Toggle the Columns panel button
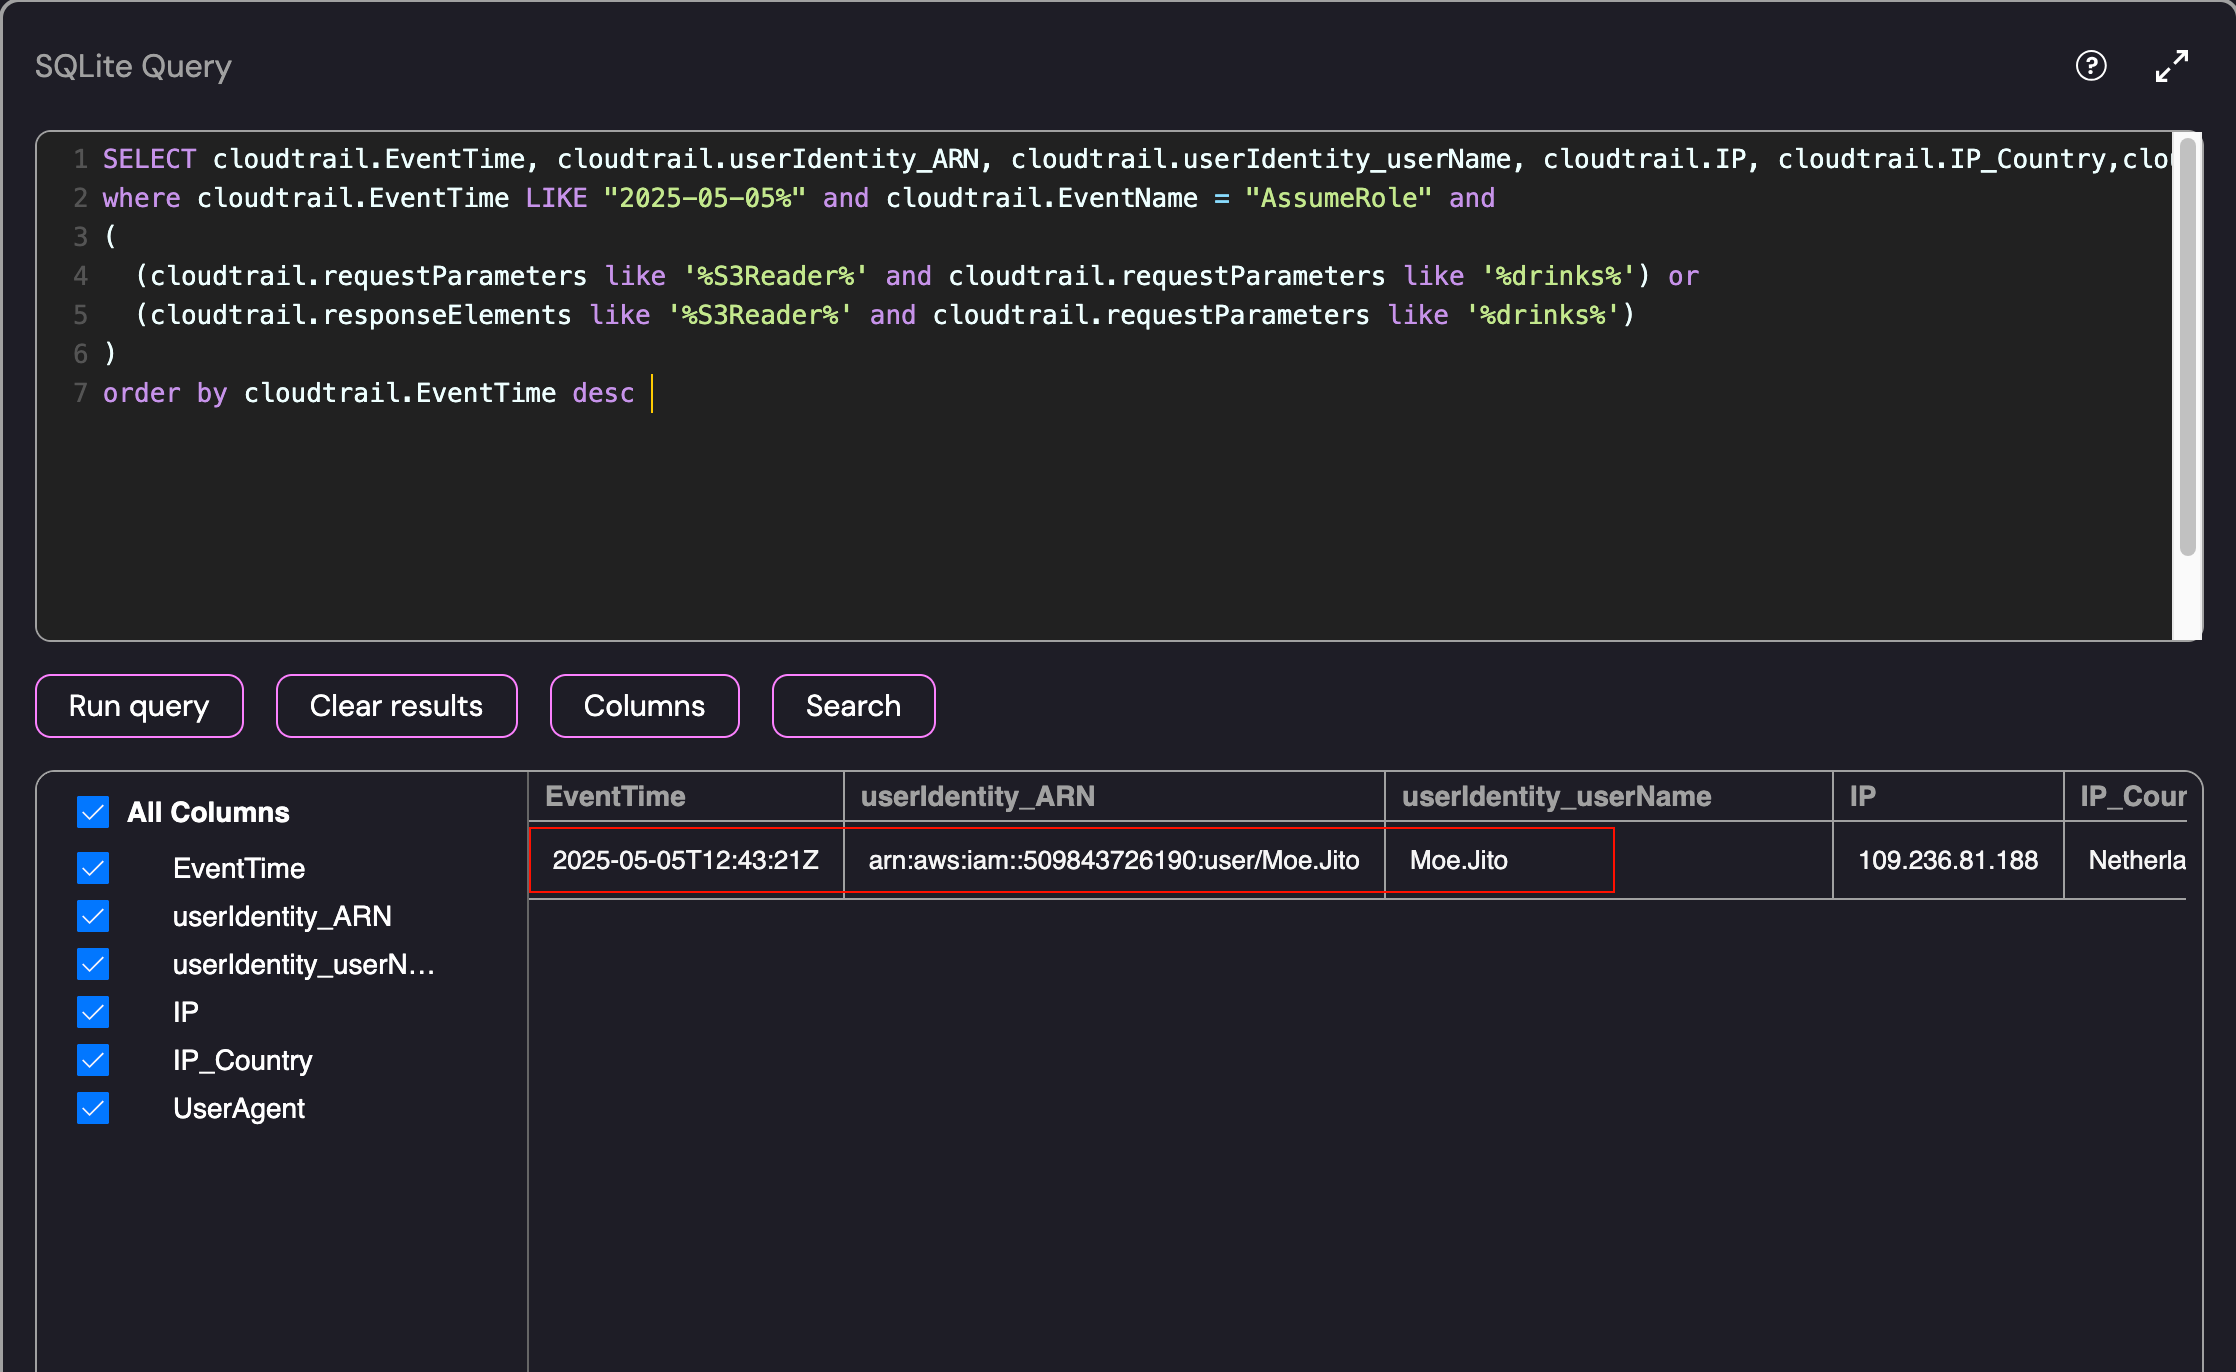The height and width of the screenshot is (1372, 2236). (644, 706)
